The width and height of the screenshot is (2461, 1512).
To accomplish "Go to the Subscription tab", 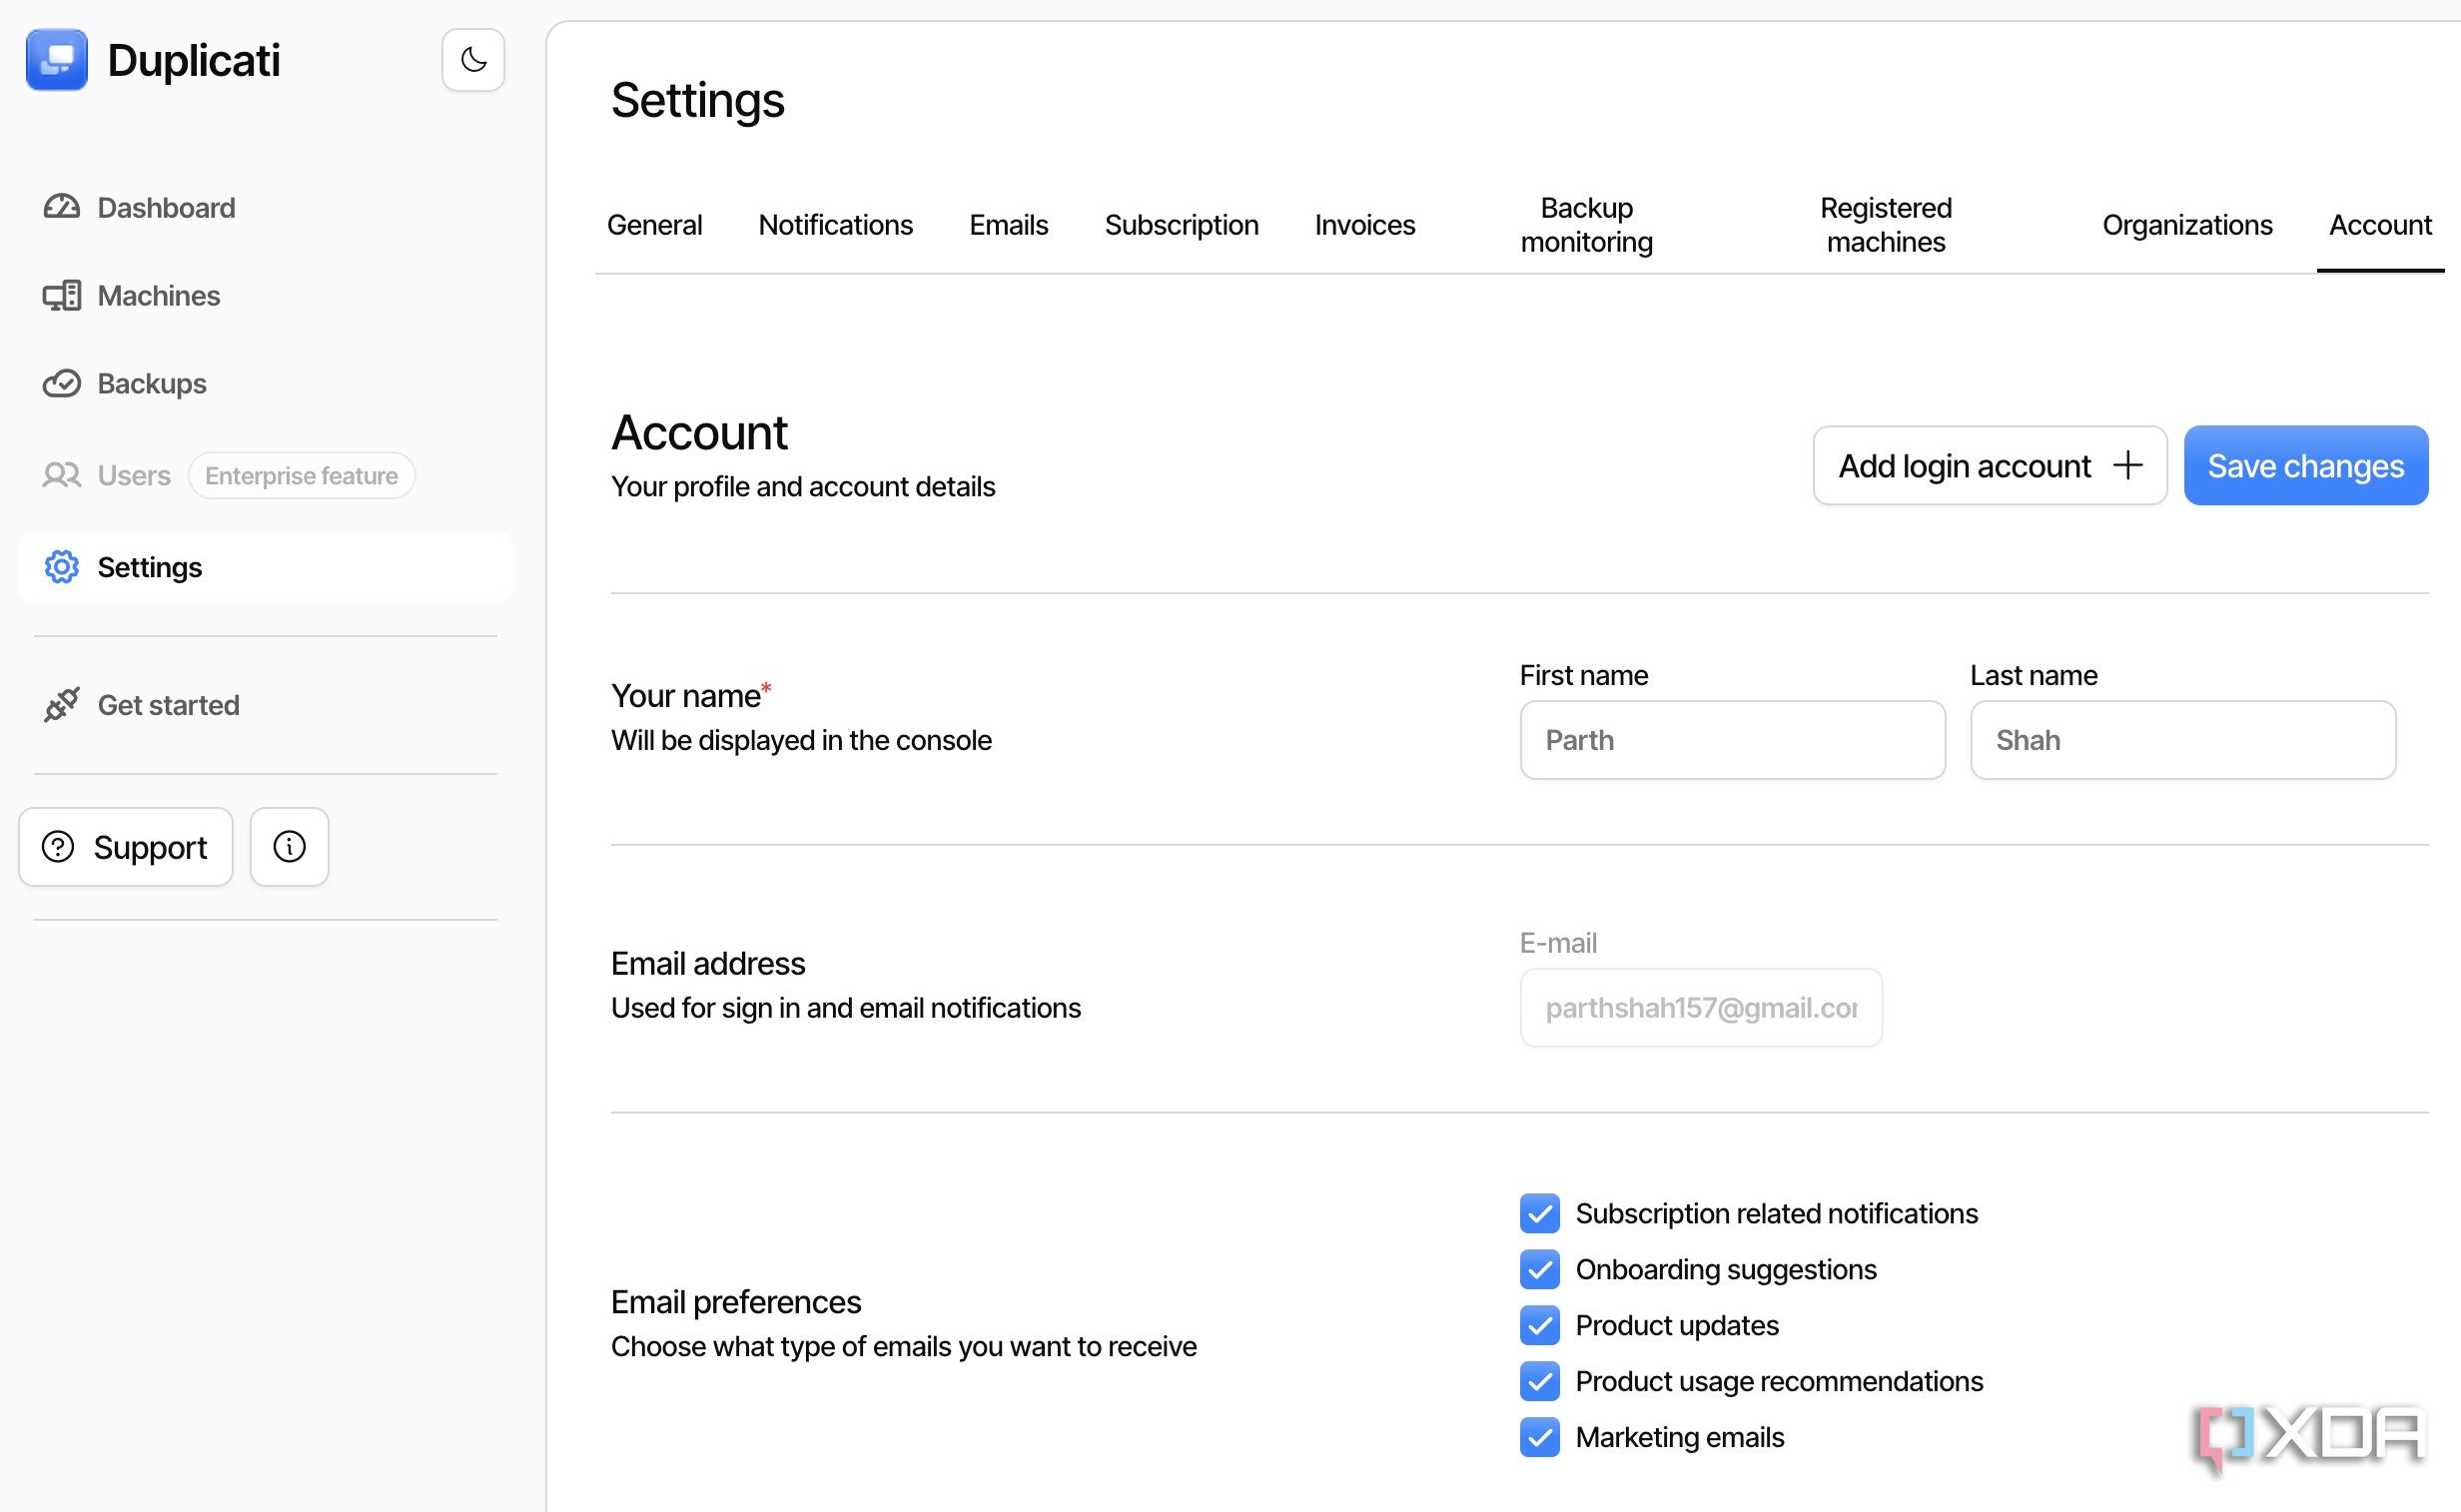I will 1181,225.
